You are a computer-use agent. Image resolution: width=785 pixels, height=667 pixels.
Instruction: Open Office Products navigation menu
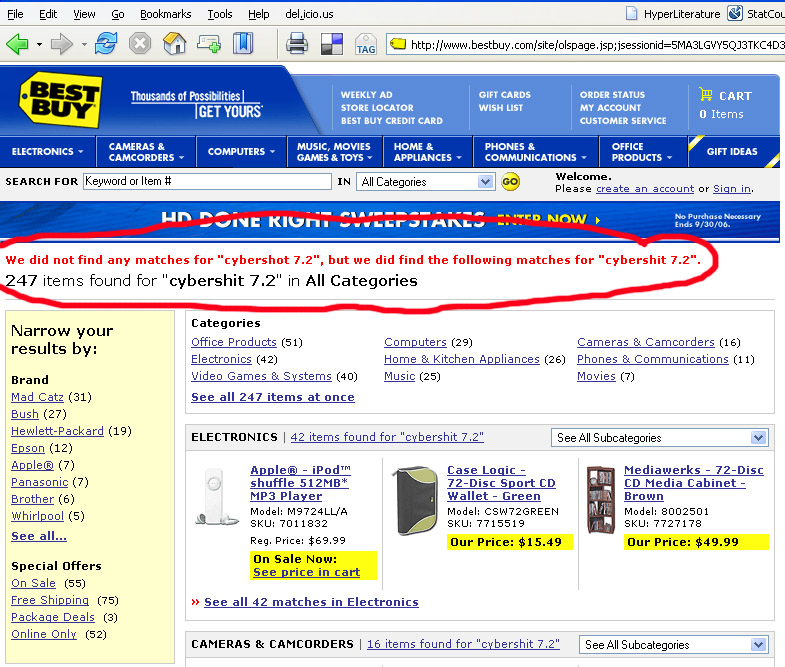click(x=641, y=152)
